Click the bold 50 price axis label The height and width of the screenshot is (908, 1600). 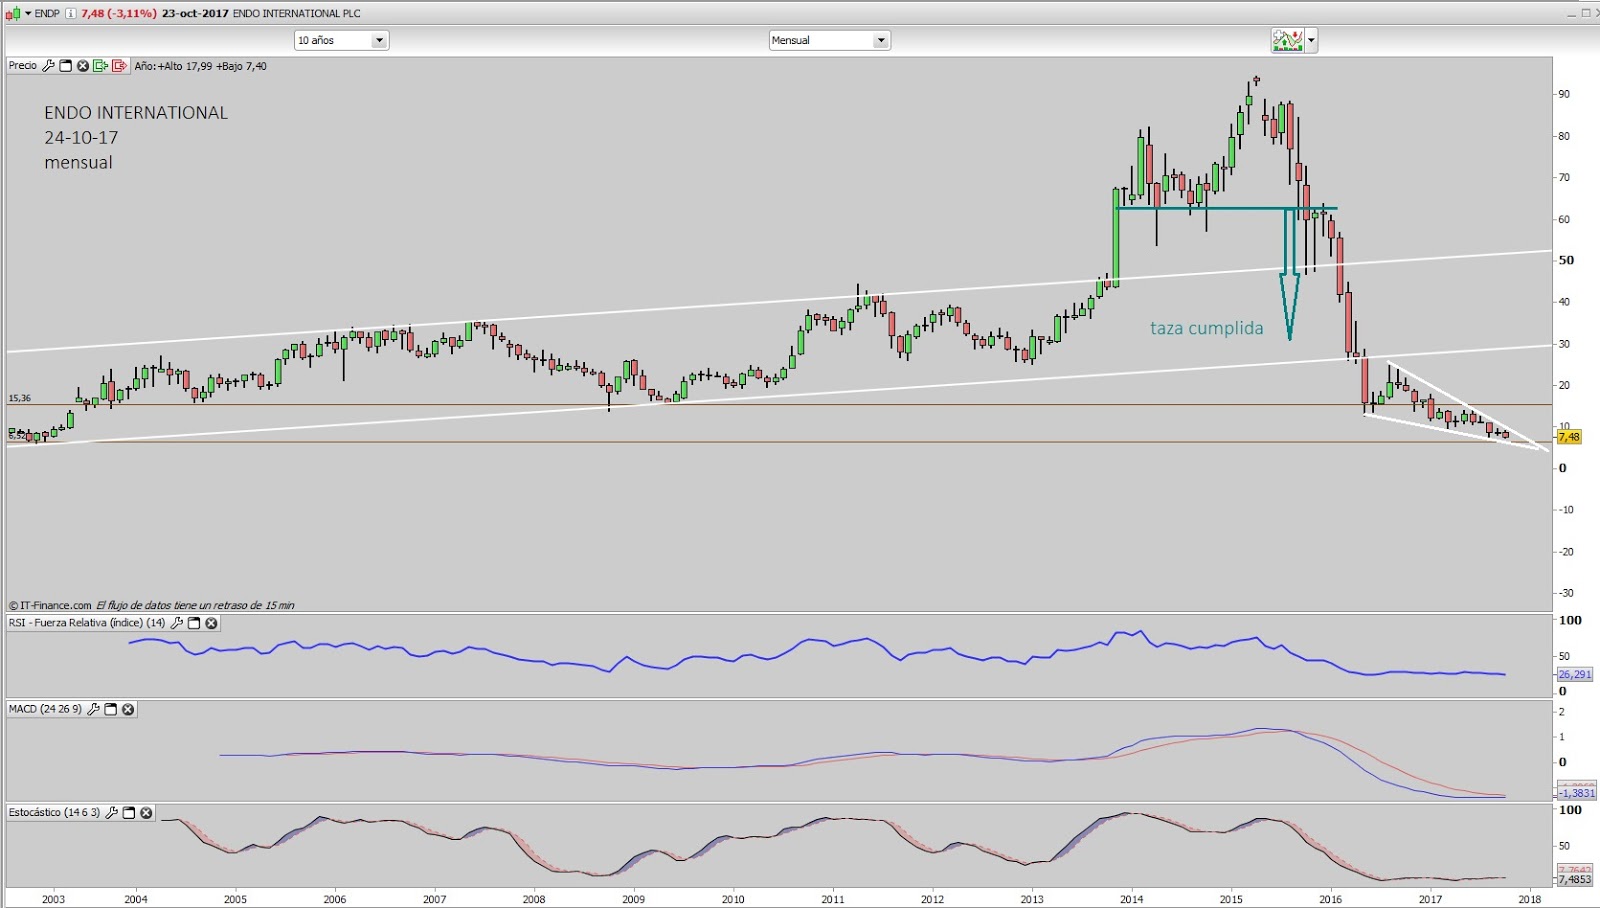(1566, 260)
